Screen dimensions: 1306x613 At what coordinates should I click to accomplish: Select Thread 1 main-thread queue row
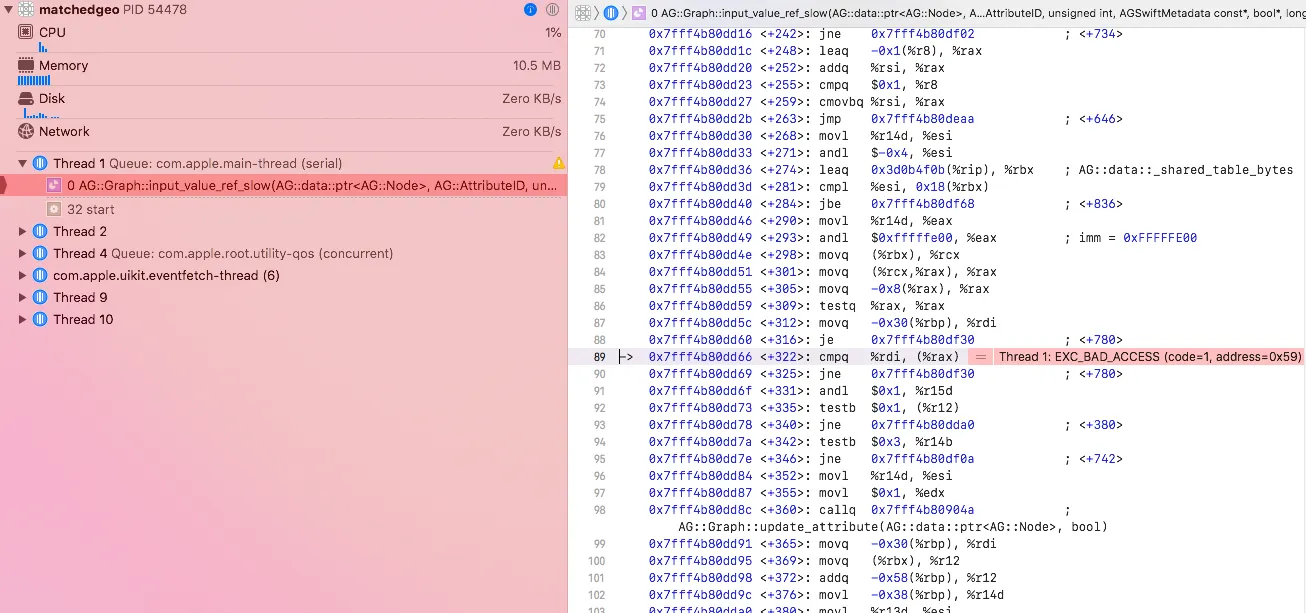283,163
